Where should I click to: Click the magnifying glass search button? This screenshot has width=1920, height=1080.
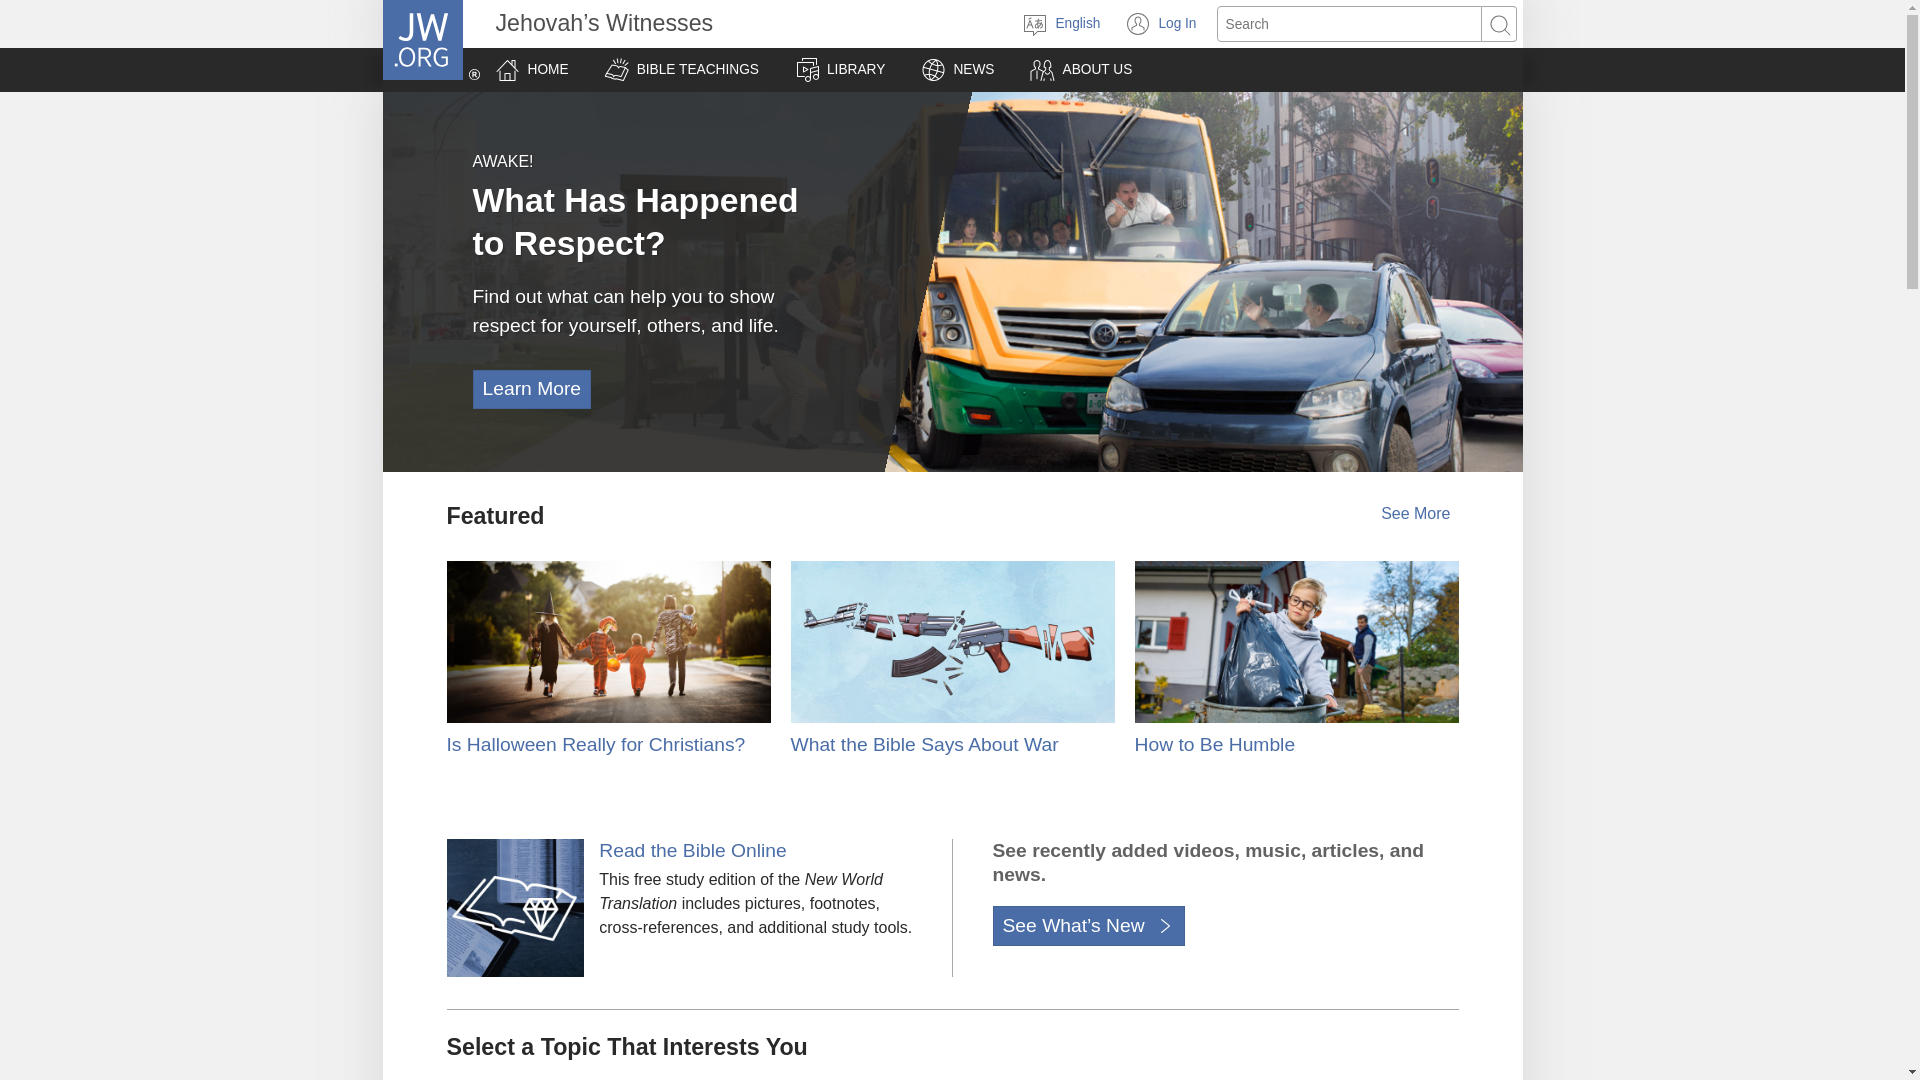[1499, 24]
